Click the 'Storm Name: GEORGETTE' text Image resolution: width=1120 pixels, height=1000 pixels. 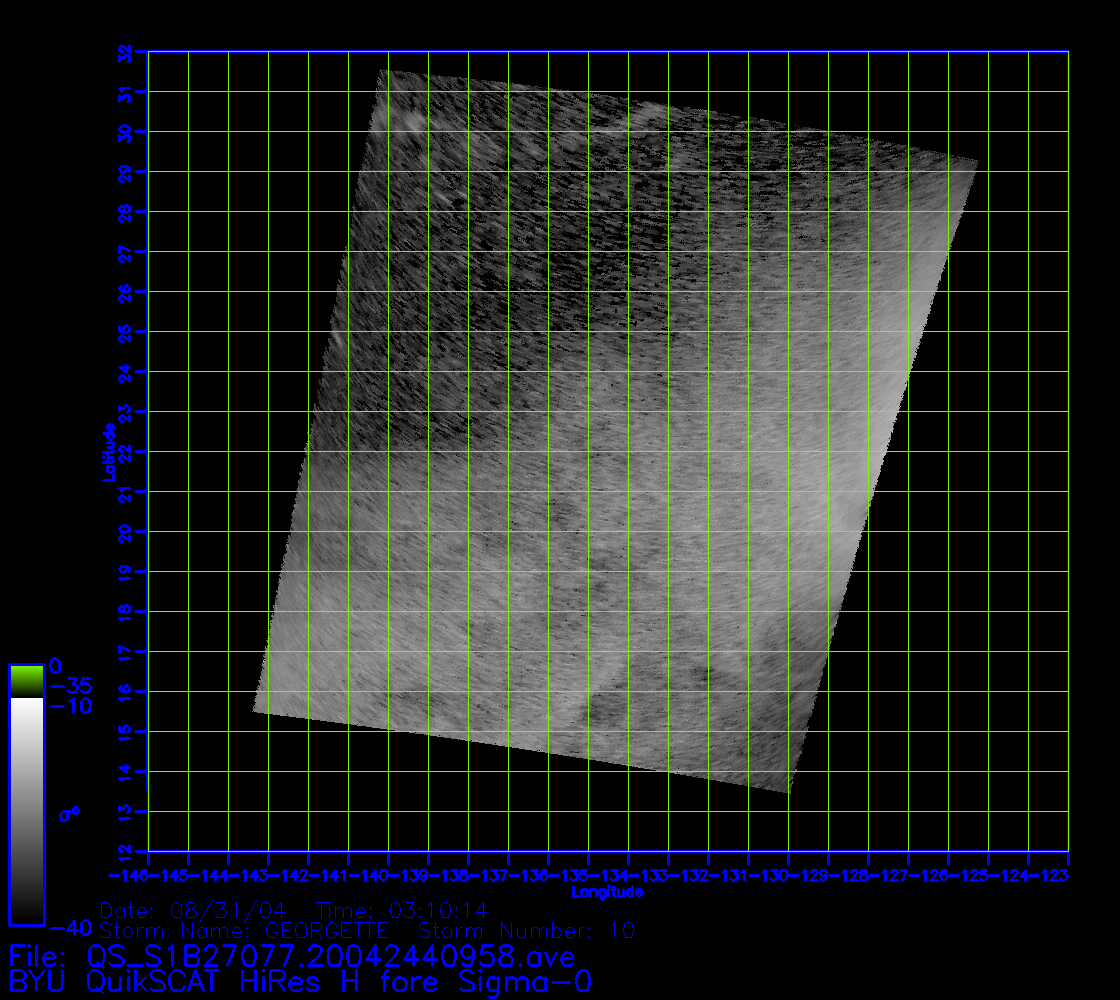click(x=244, y=931)
